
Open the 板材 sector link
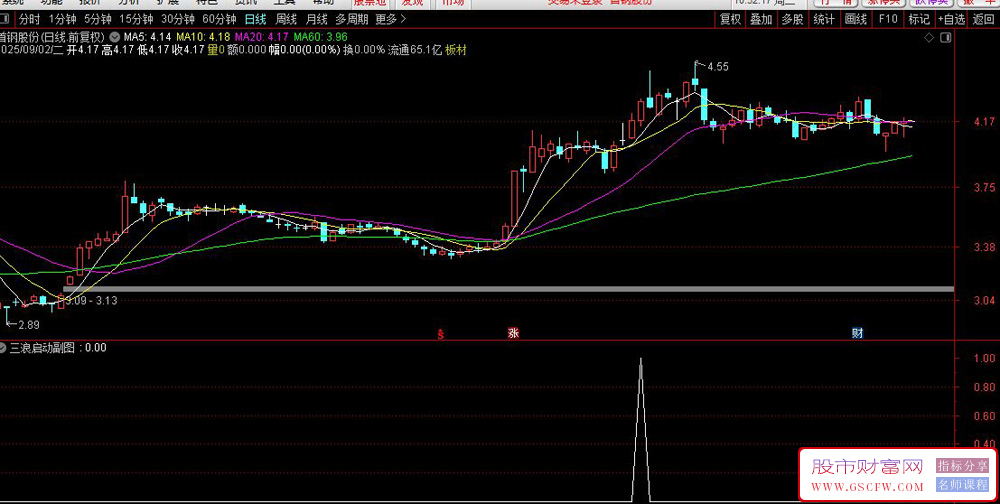[x=456, y=50]
